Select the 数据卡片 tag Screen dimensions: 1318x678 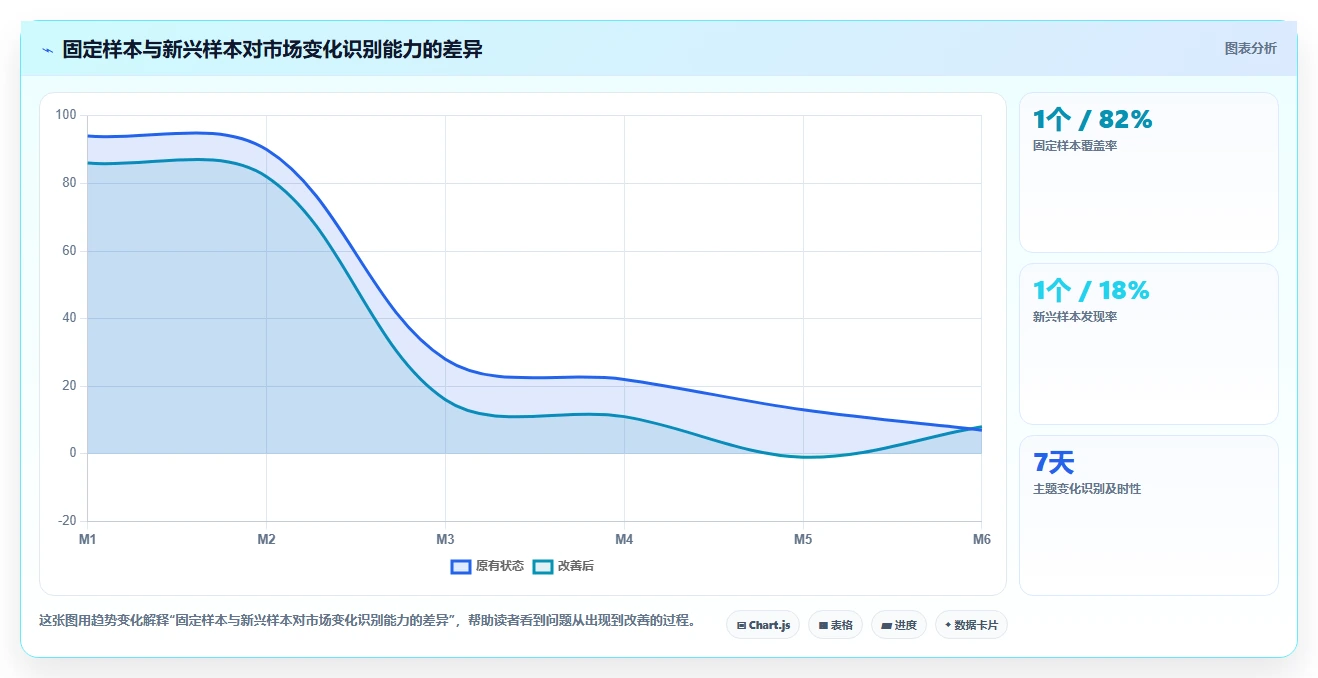click(971, 625)
